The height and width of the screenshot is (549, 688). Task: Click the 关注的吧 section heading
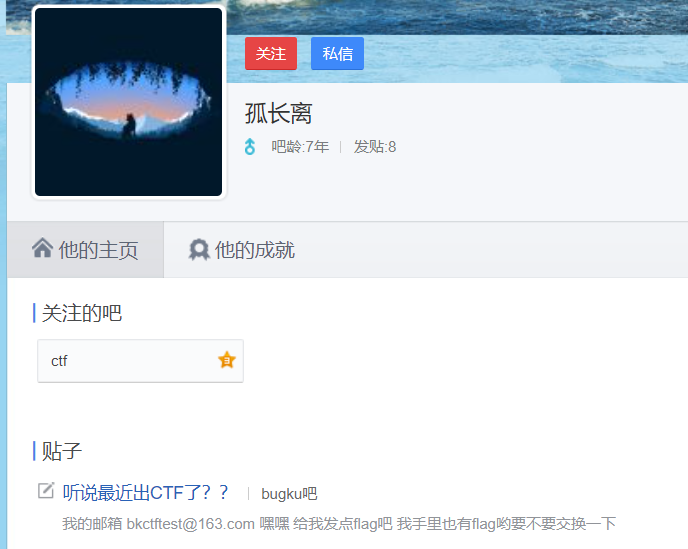[82, 313]
